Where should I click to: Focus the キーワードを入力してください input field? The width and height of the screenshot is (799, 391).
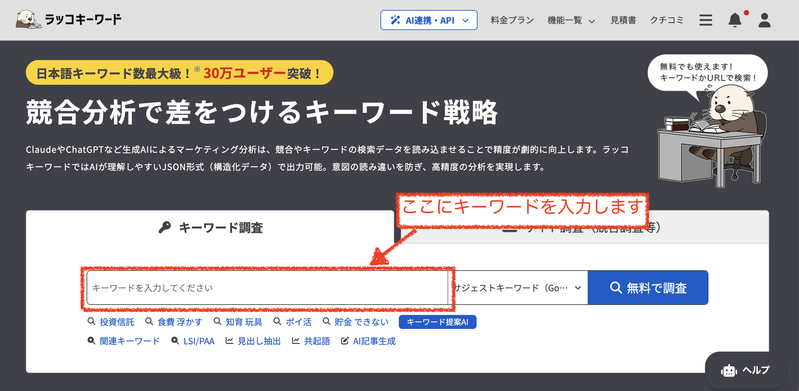267,288
